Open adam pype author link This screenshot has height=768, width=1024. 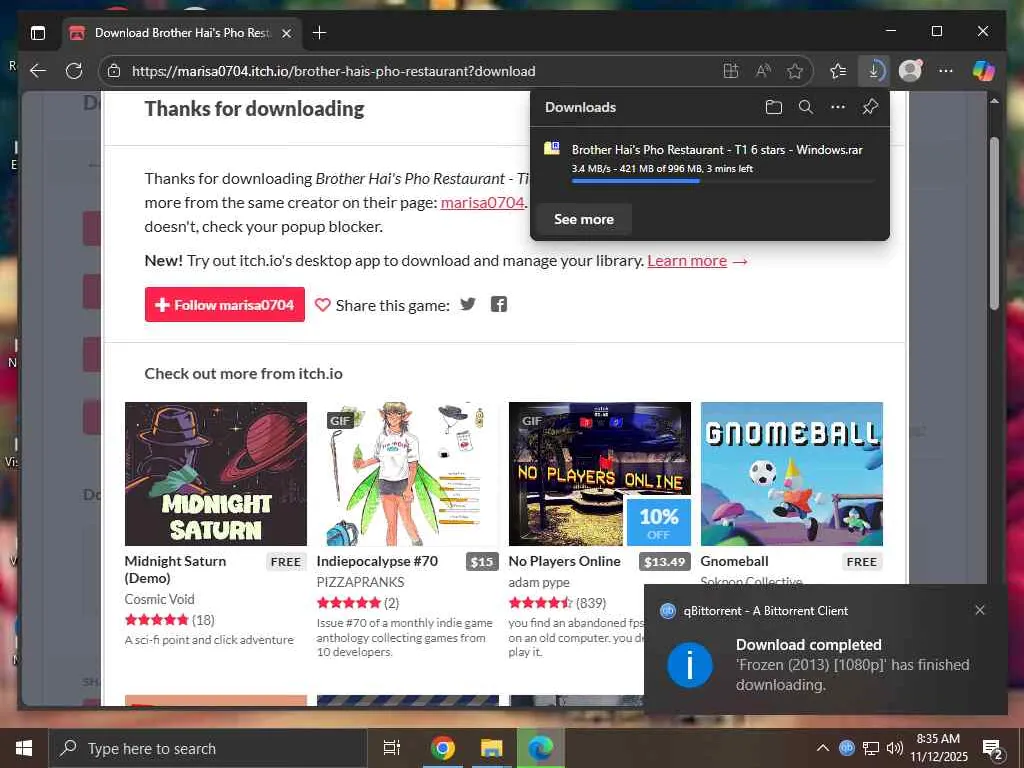click(539, 582)
